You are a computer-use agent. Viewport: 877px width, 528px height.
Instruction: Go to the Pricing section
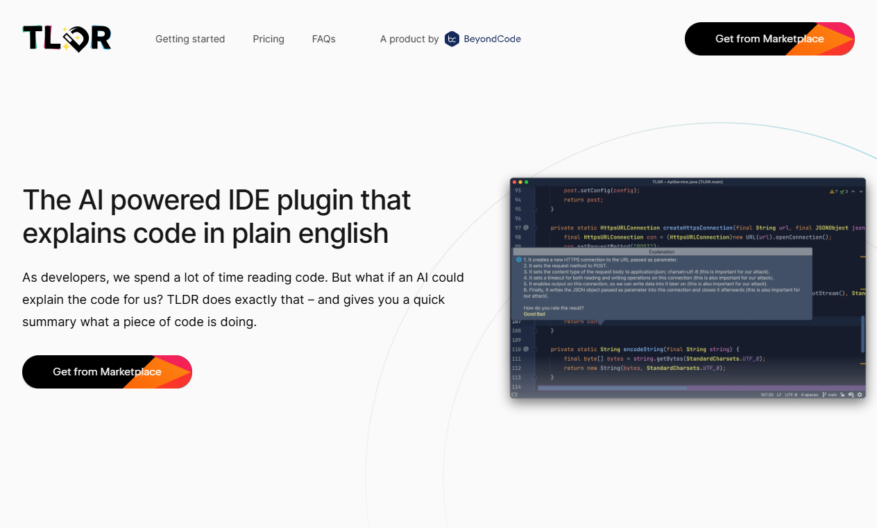tap(268, 39)
